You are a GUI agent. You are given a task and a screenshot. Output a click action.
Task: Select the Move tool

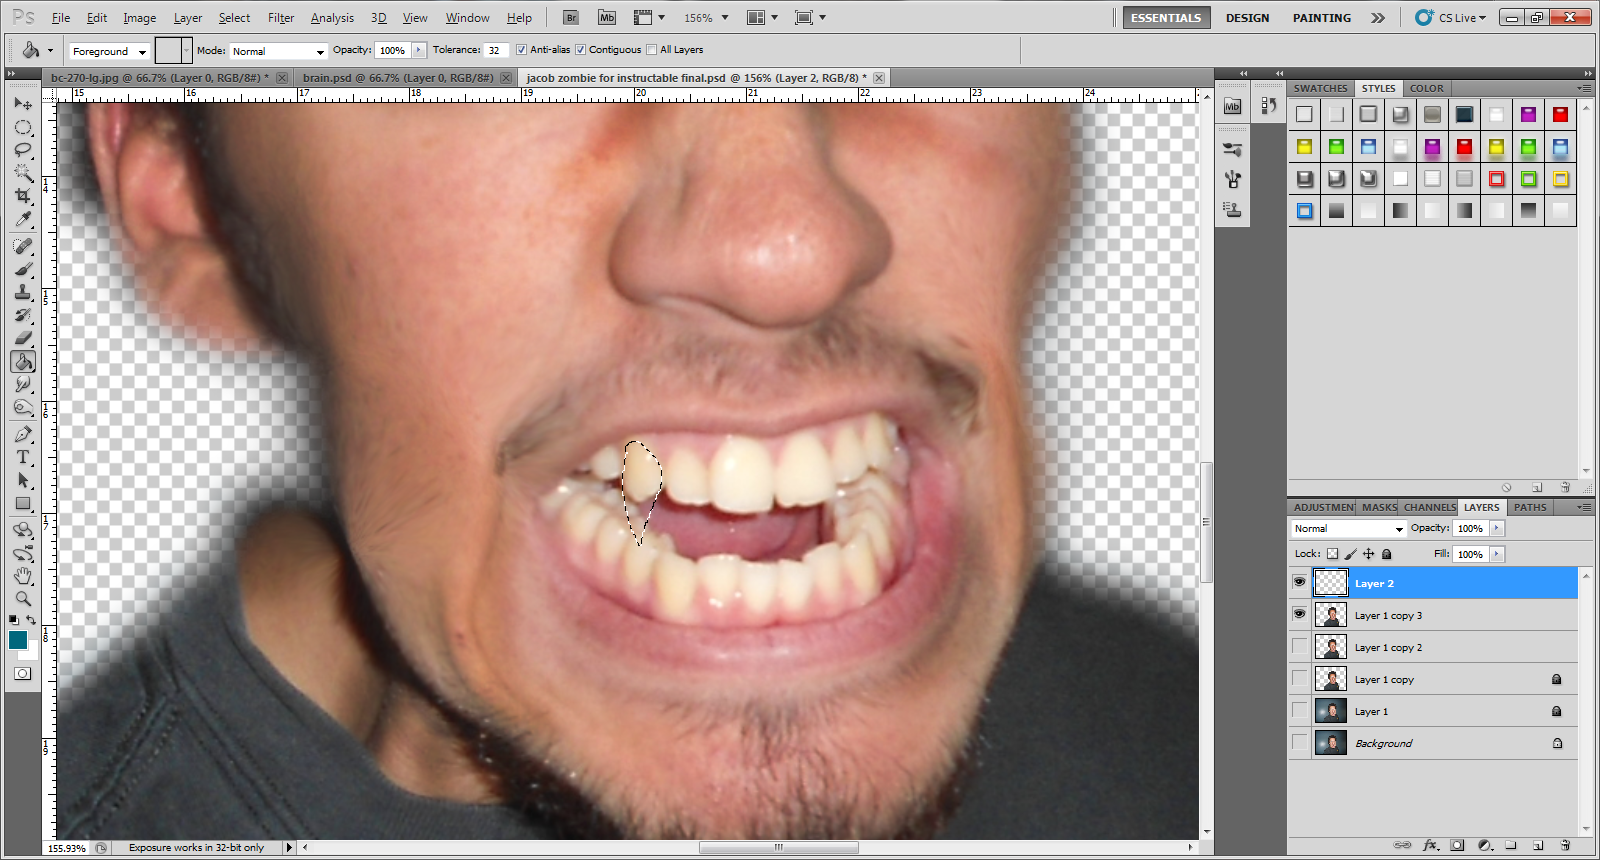point(23,103)
